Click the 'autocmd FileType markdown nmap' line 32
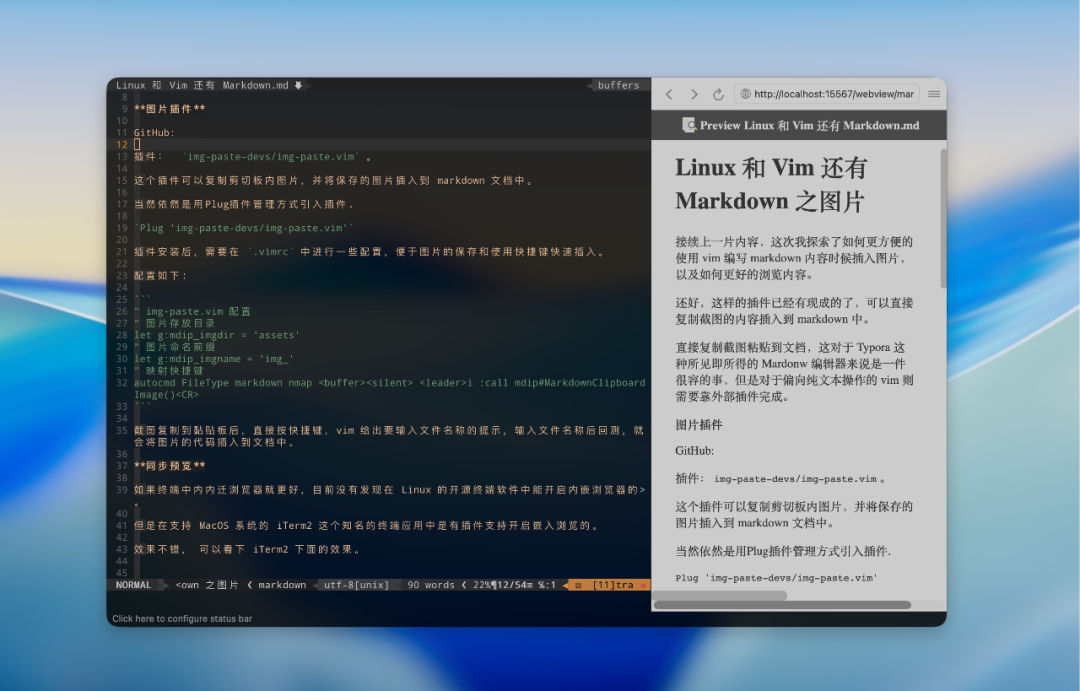1080x691 pixels. (x=389, y=389)
